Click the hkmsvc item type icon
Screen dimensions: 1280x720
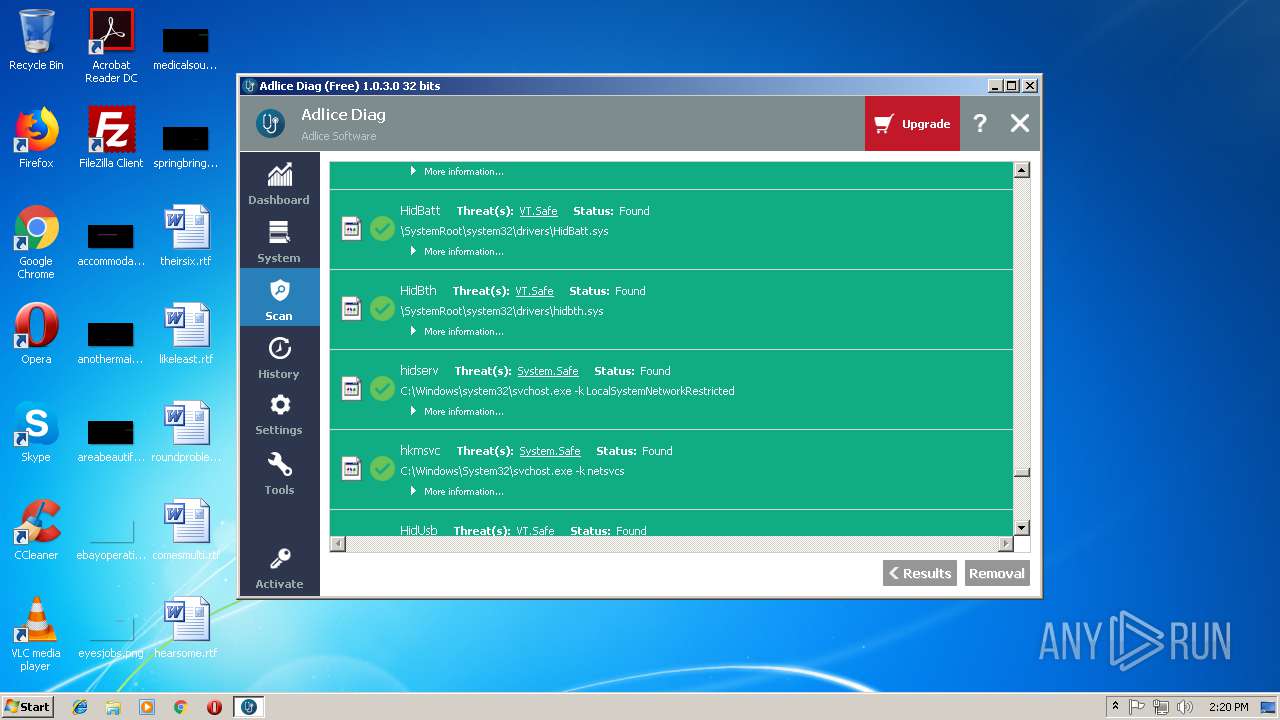pyautogui.click(x=351, y=469)
